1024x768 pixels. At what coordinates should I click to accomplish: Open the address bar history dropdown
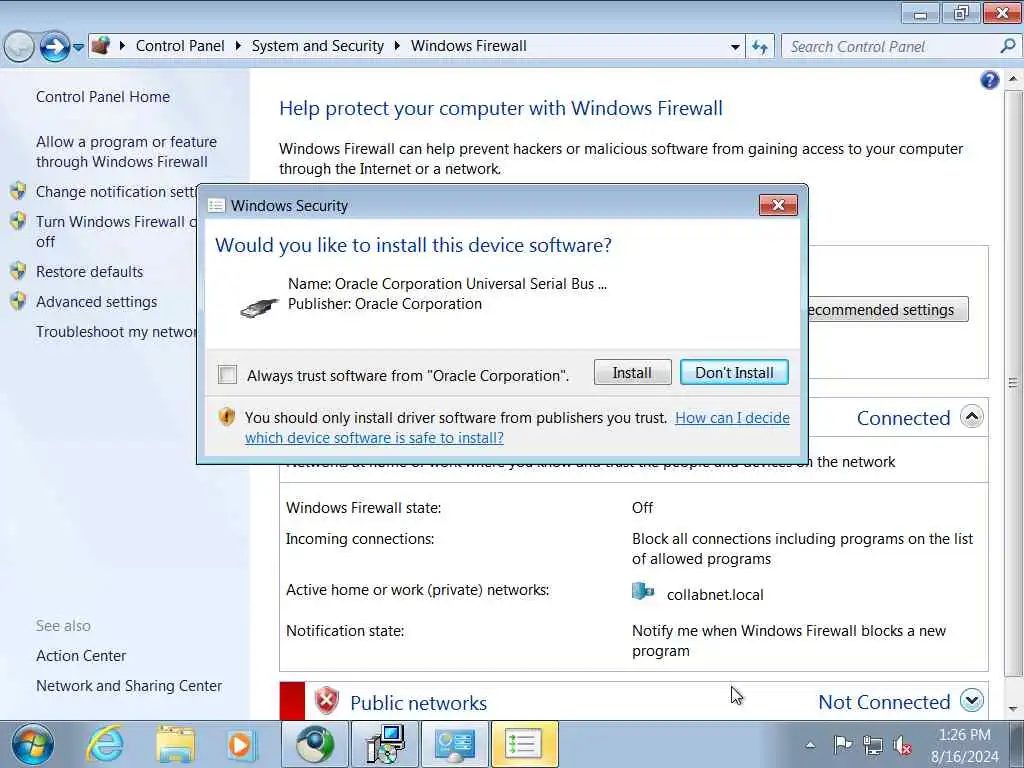click(x=735, y=47)
